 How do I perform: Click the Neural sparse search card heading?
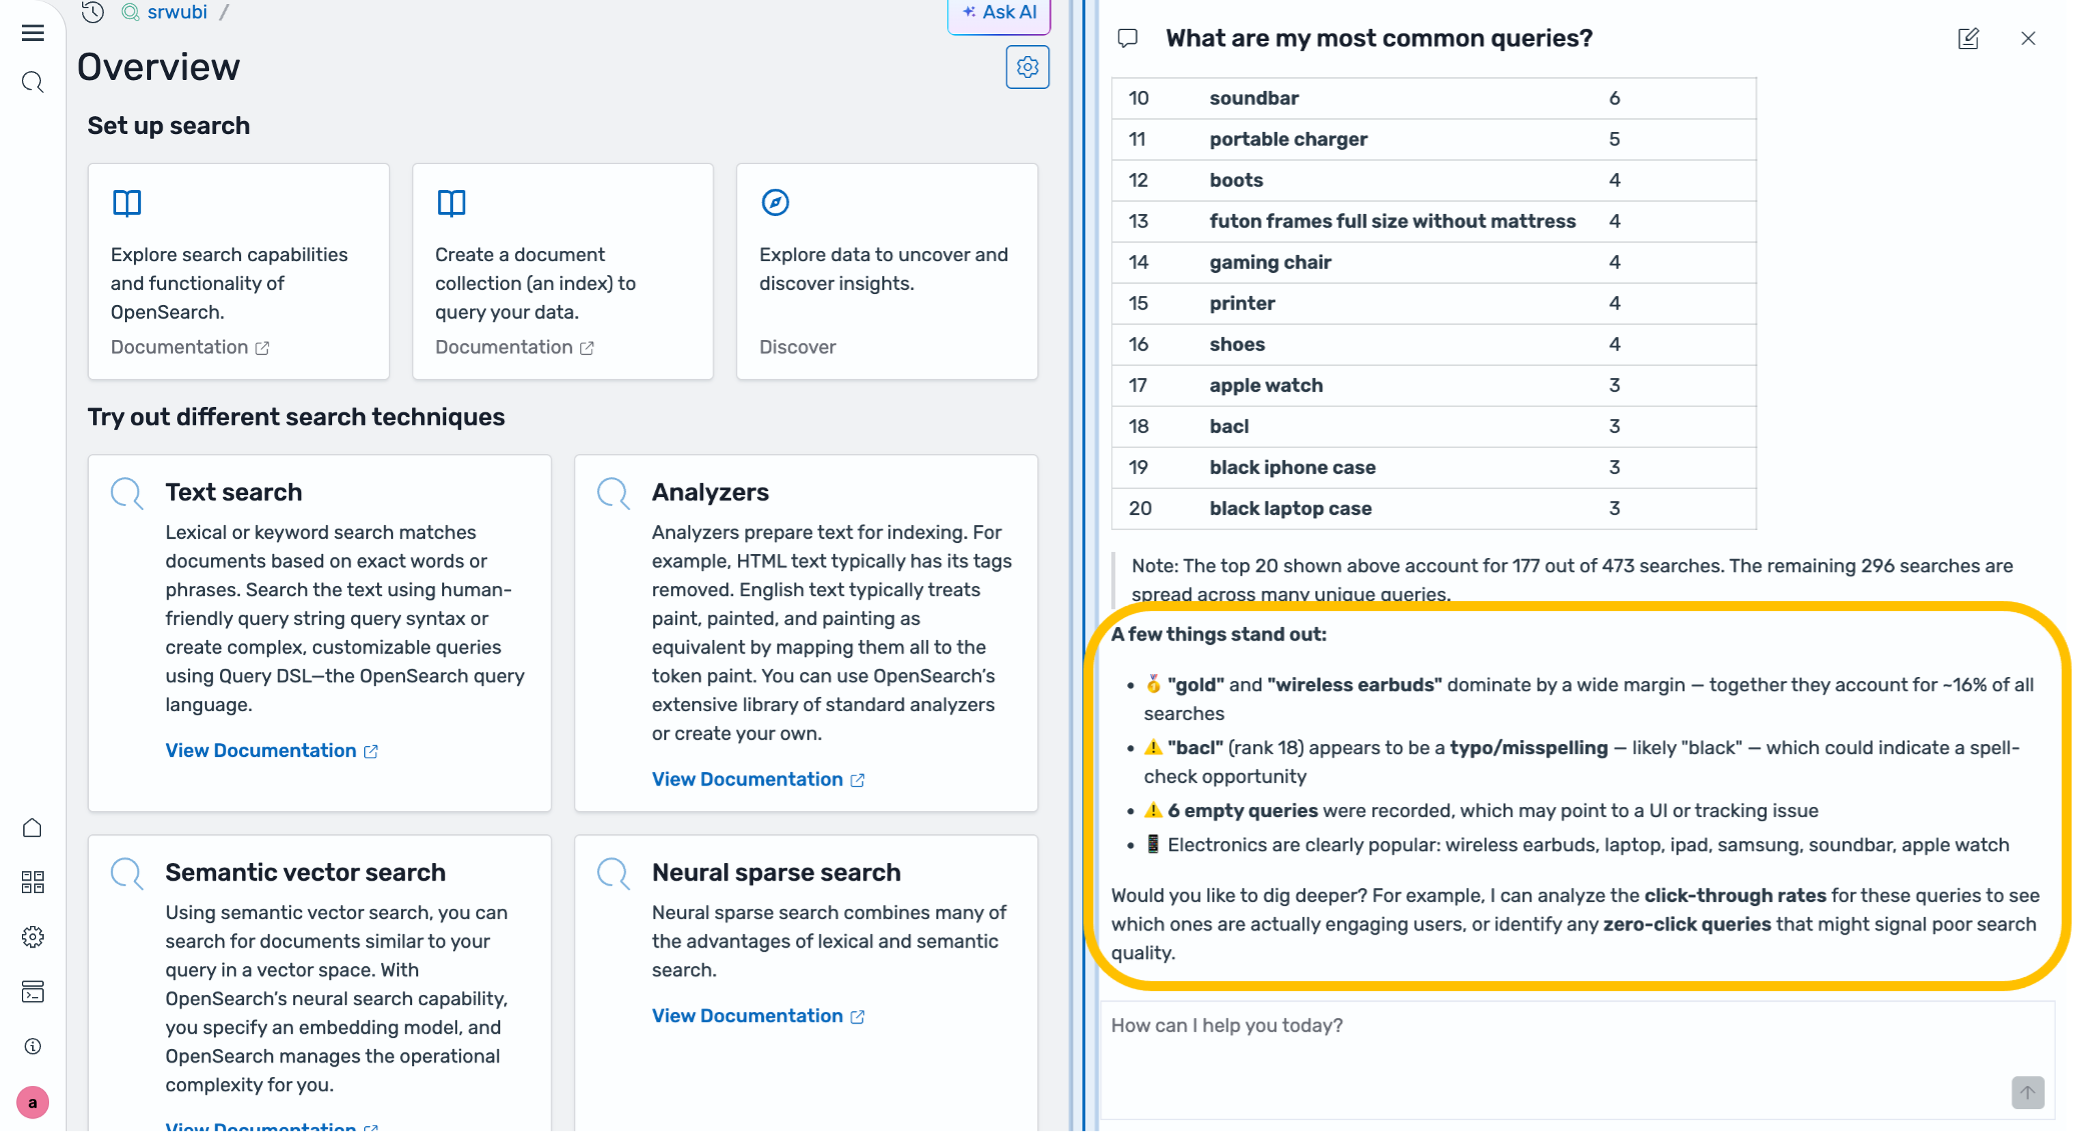pyautogui.click(x=776, y=872)
